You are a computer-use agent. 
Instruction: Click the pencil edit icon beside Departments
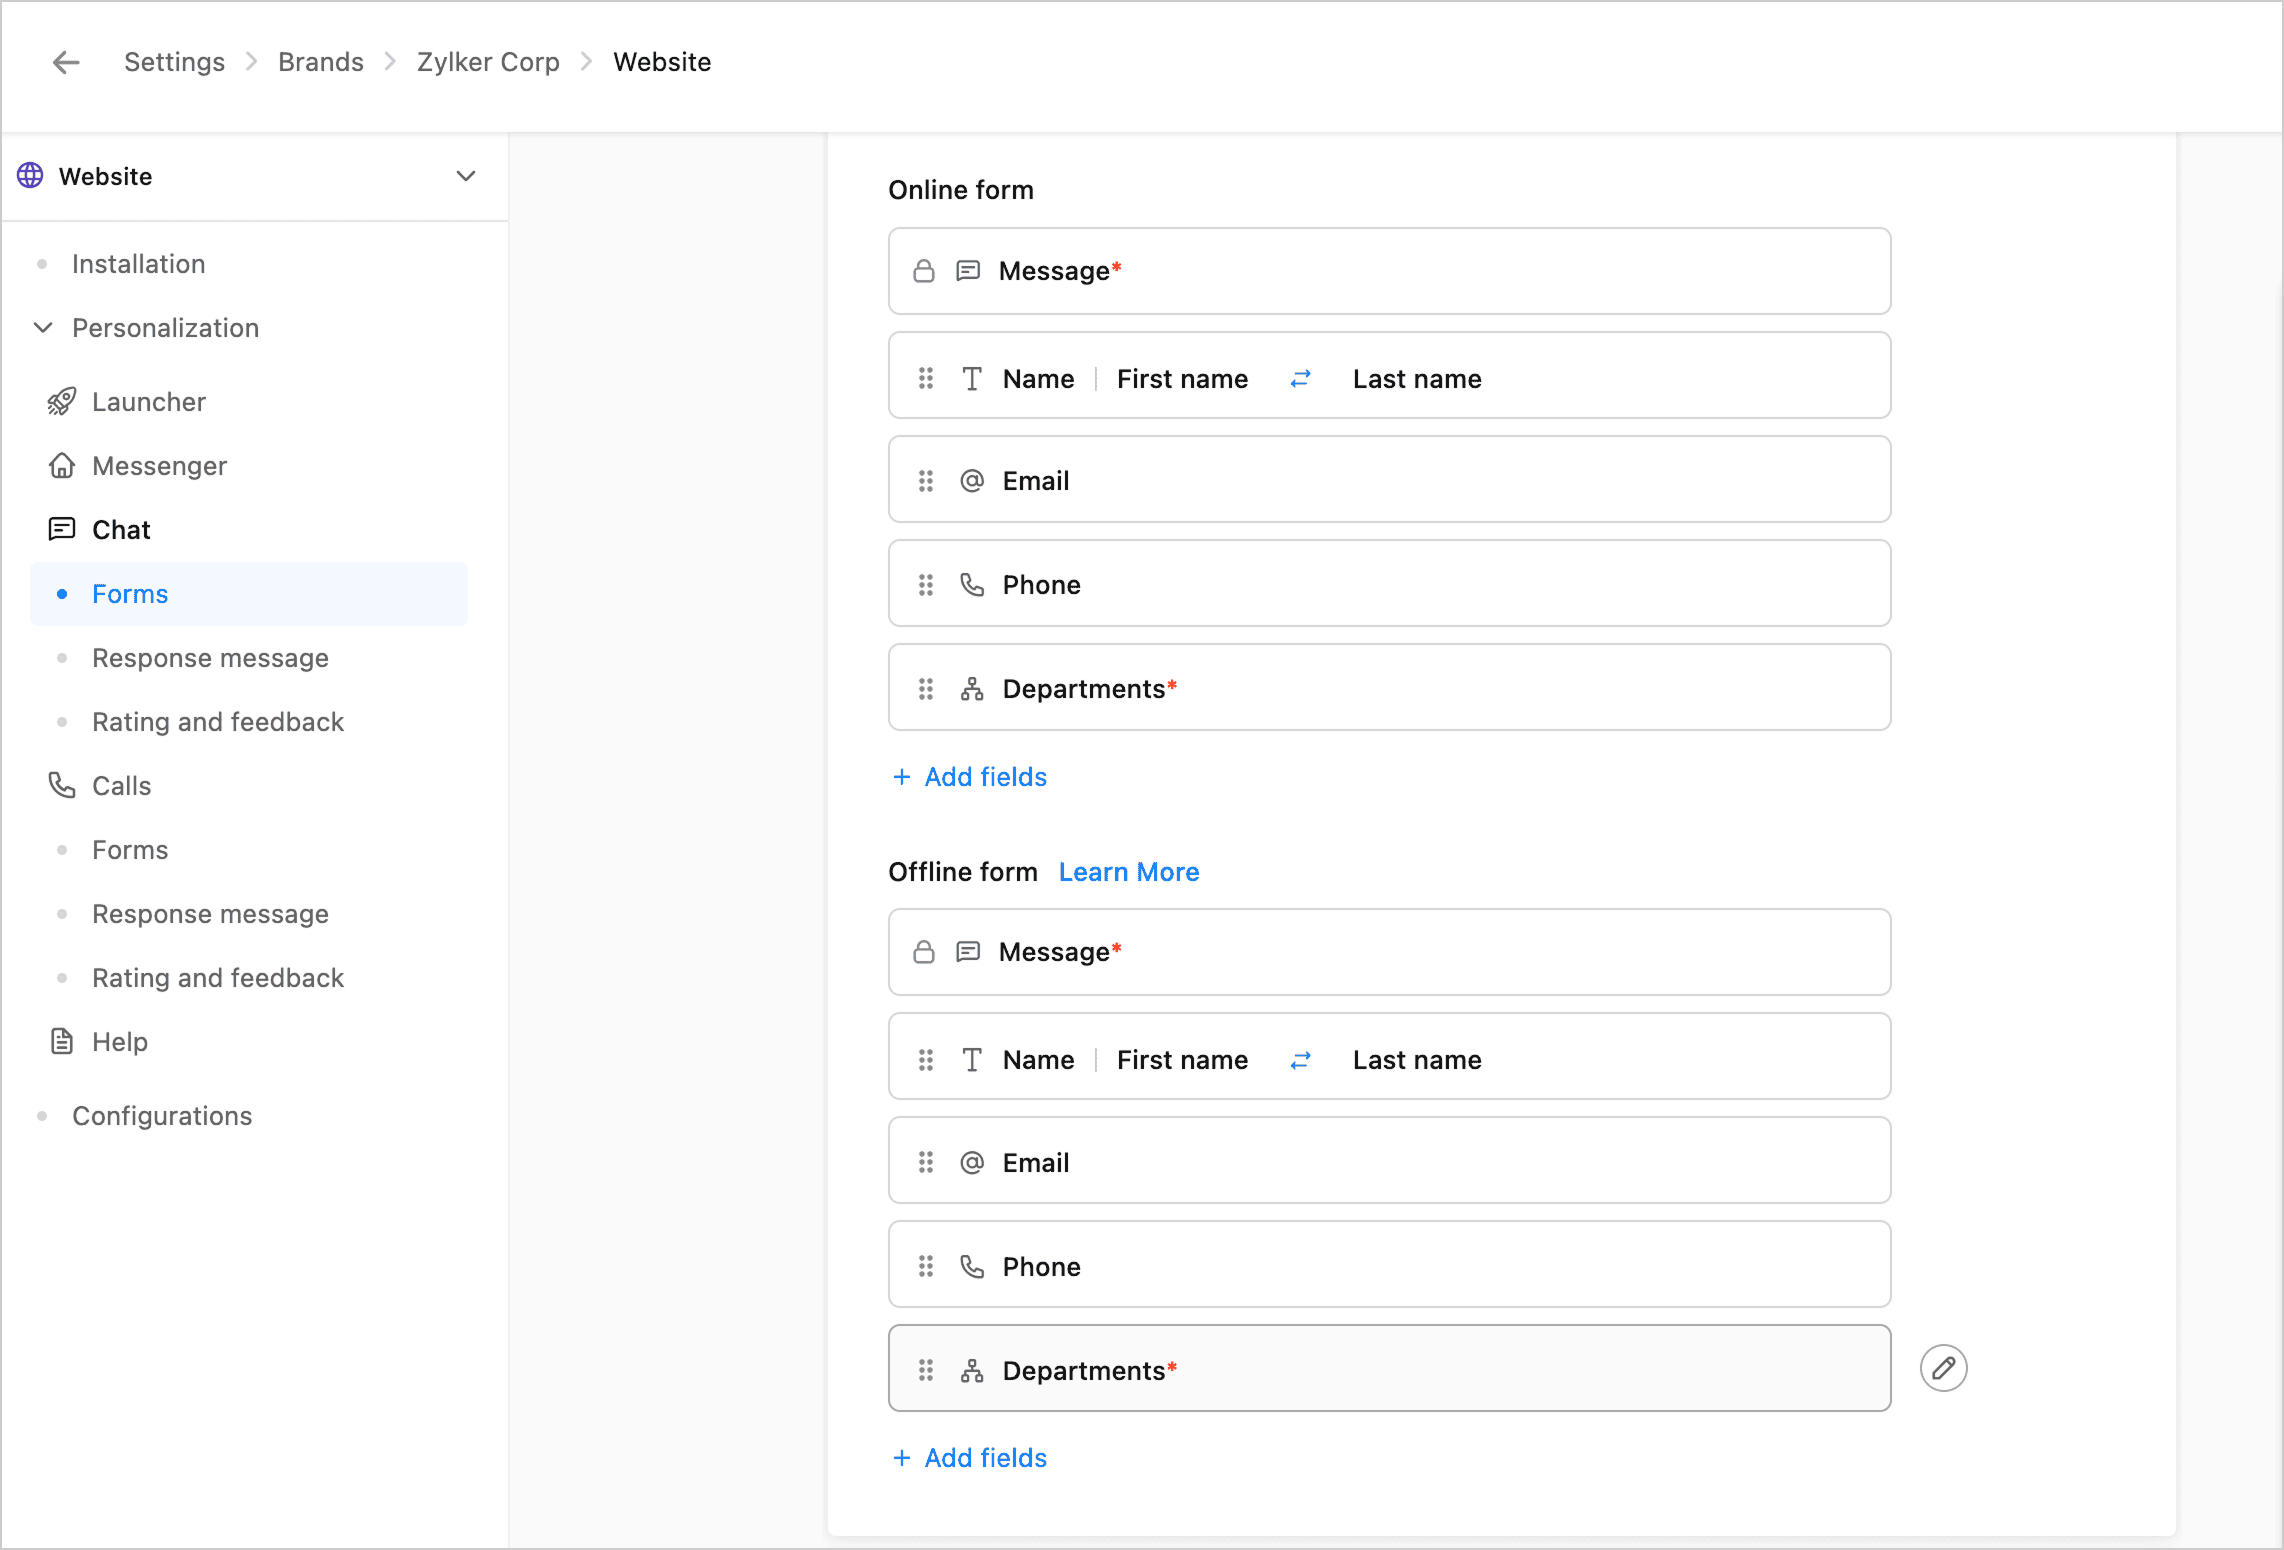[1943, 1368]
